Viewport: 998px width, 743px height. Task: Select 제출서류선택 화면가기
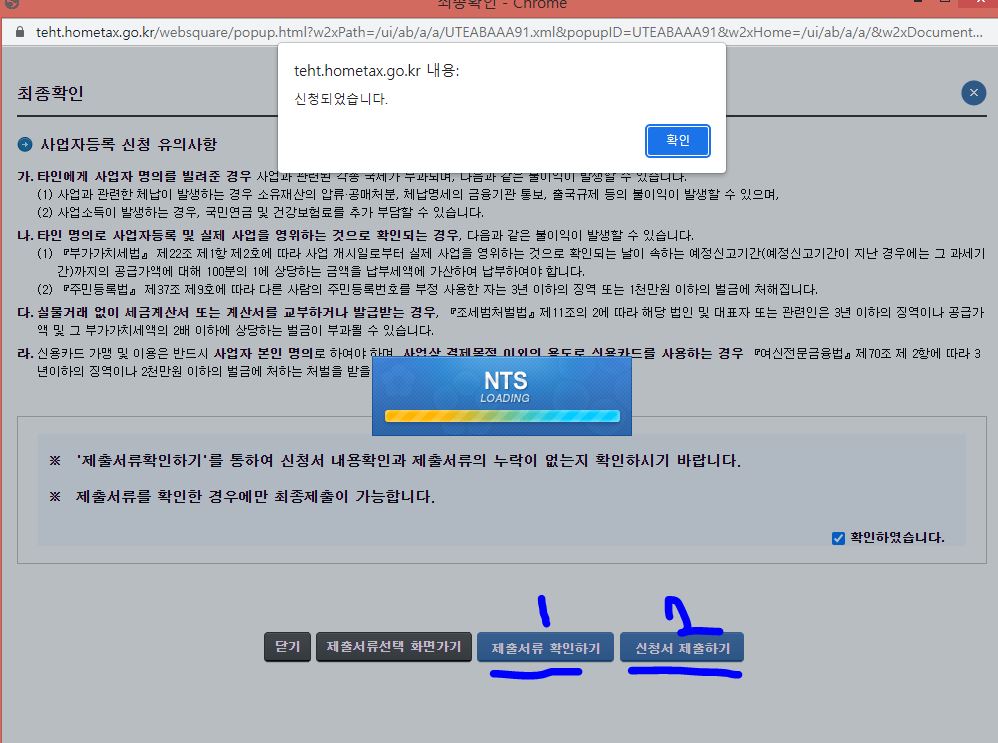coord(394,646)
